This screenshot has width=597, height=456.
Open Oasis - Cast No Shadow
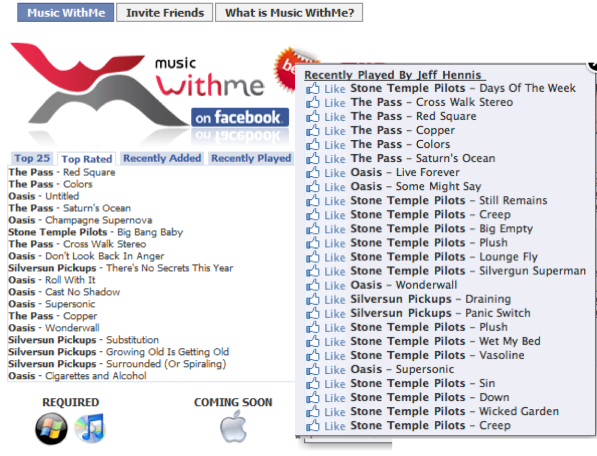click(64, 292)
